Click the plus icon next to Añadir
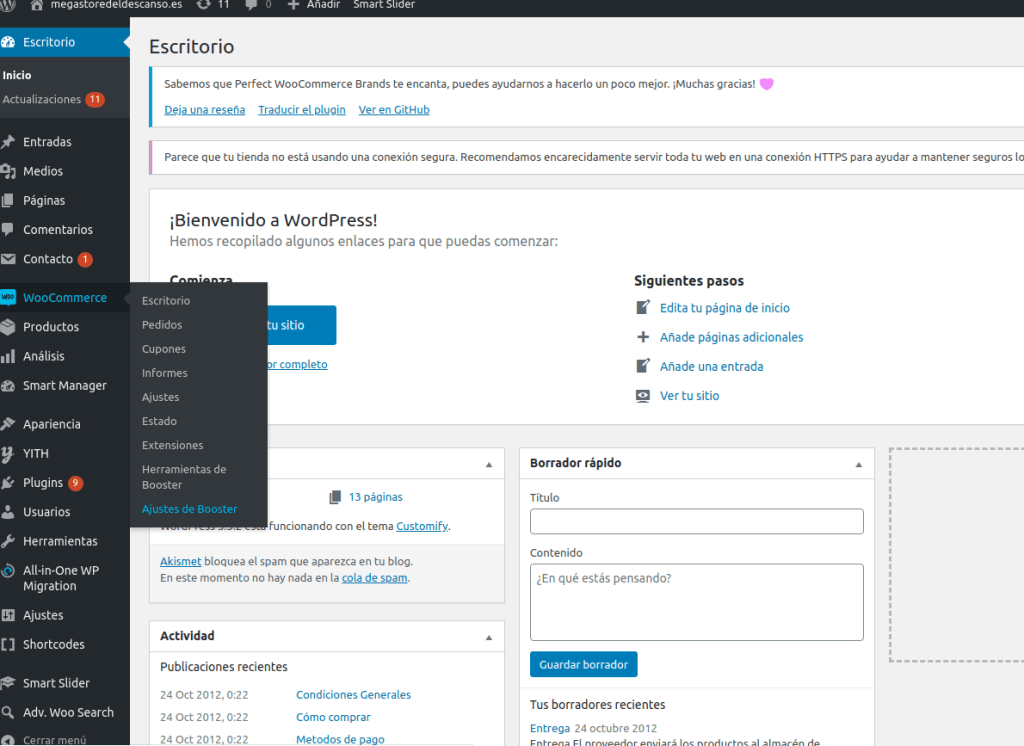The image size is (1024, 746). point(293,5)
